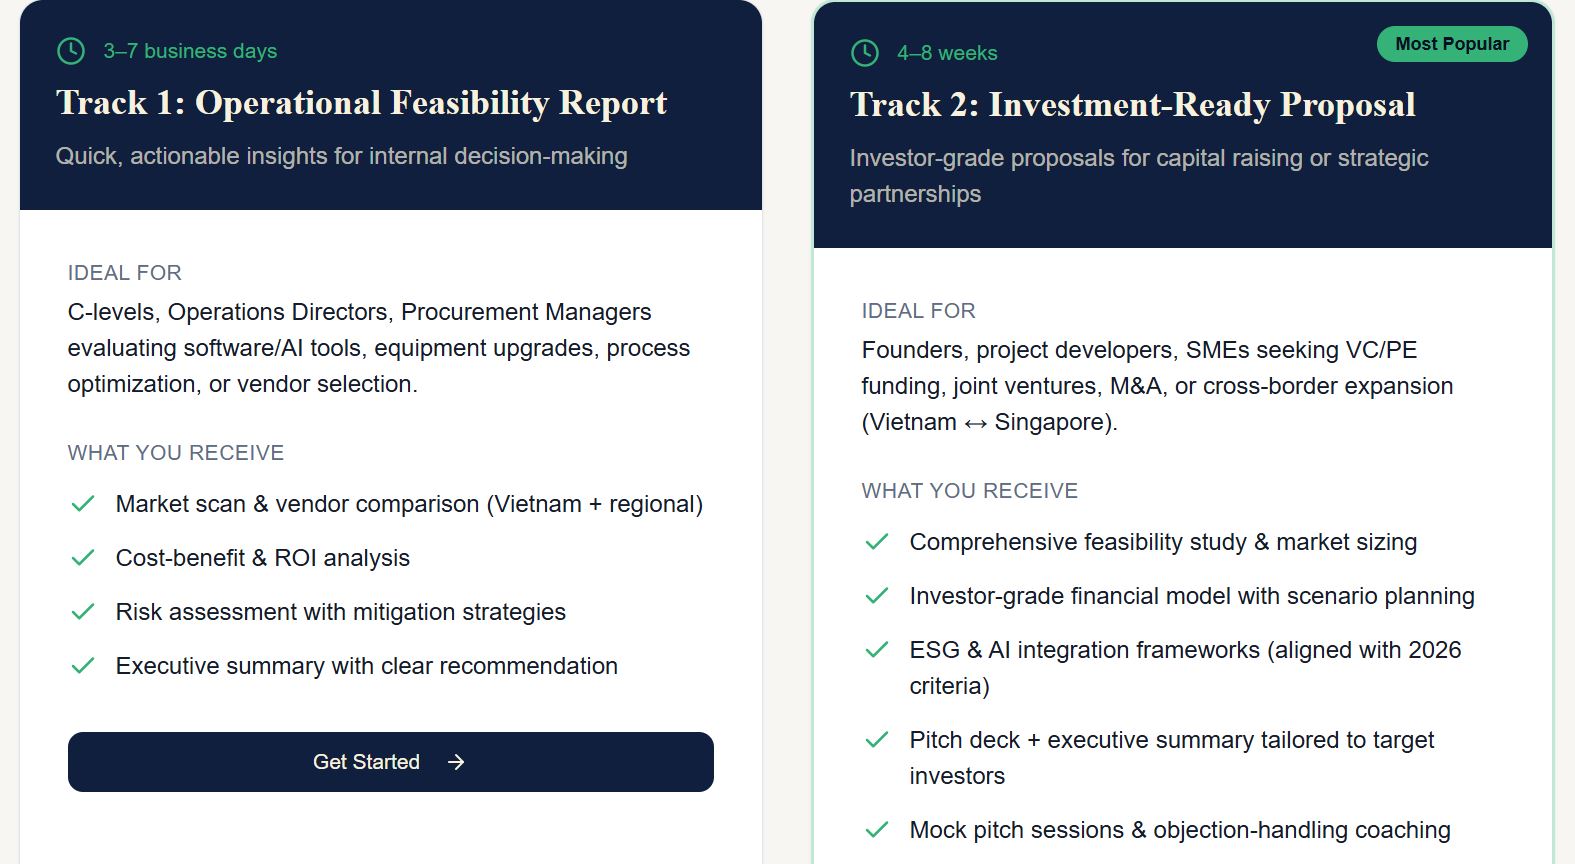Click checkmark beside Executive summary with clear recommendation
1575x864 pixels.
tap(83, 666)
